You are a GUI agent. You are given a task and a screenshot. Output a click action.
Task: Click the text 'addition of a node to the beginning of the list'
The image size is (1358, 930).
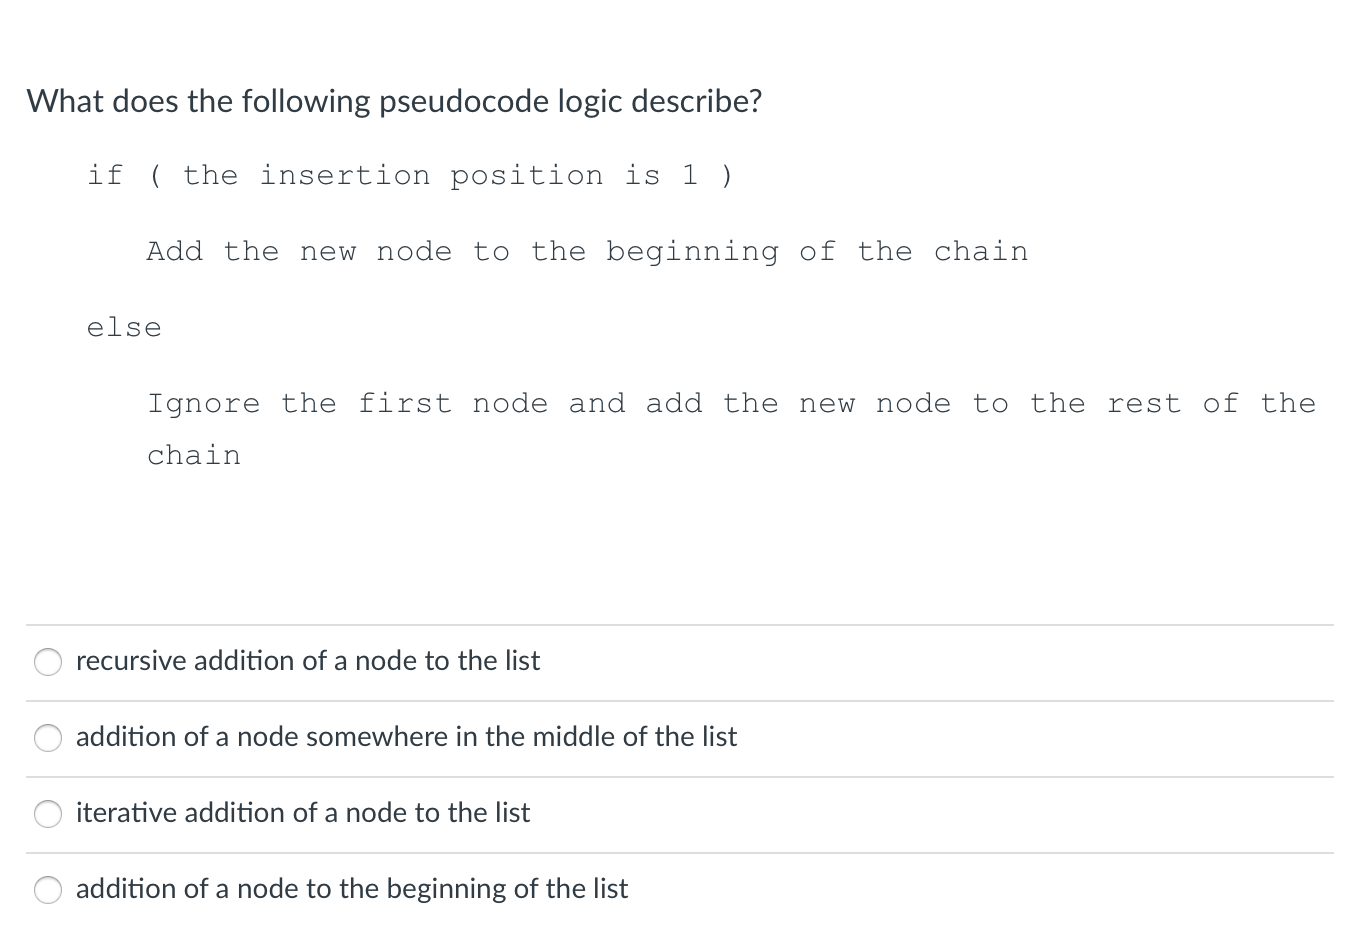[x=351, y=889]
